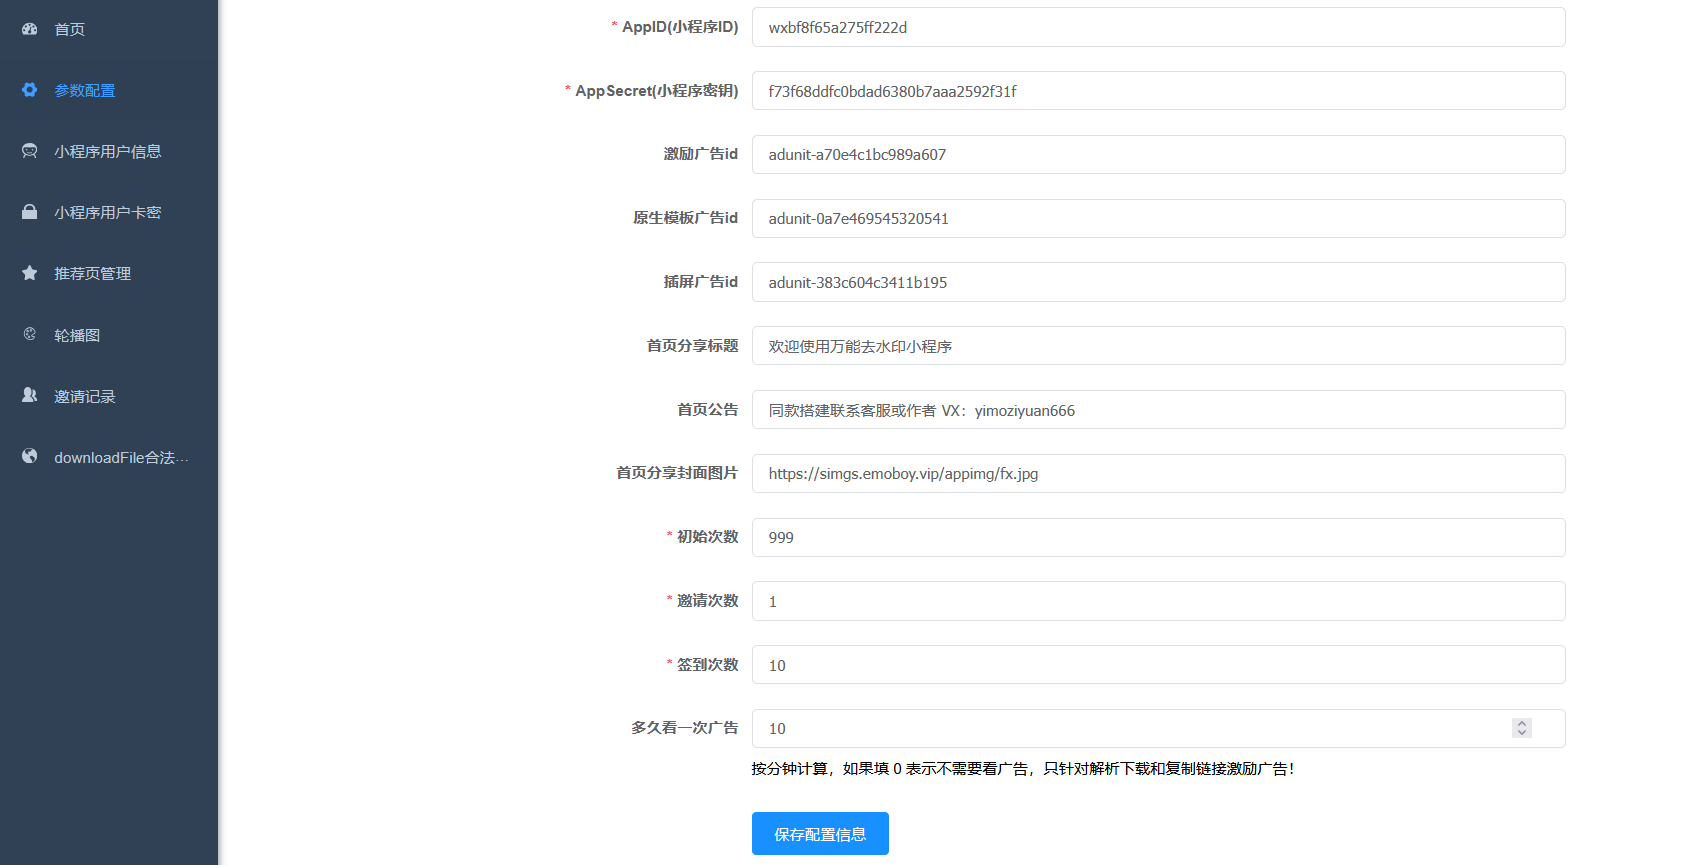
Task: Click into the AppSecret field
Action: 1158,91
